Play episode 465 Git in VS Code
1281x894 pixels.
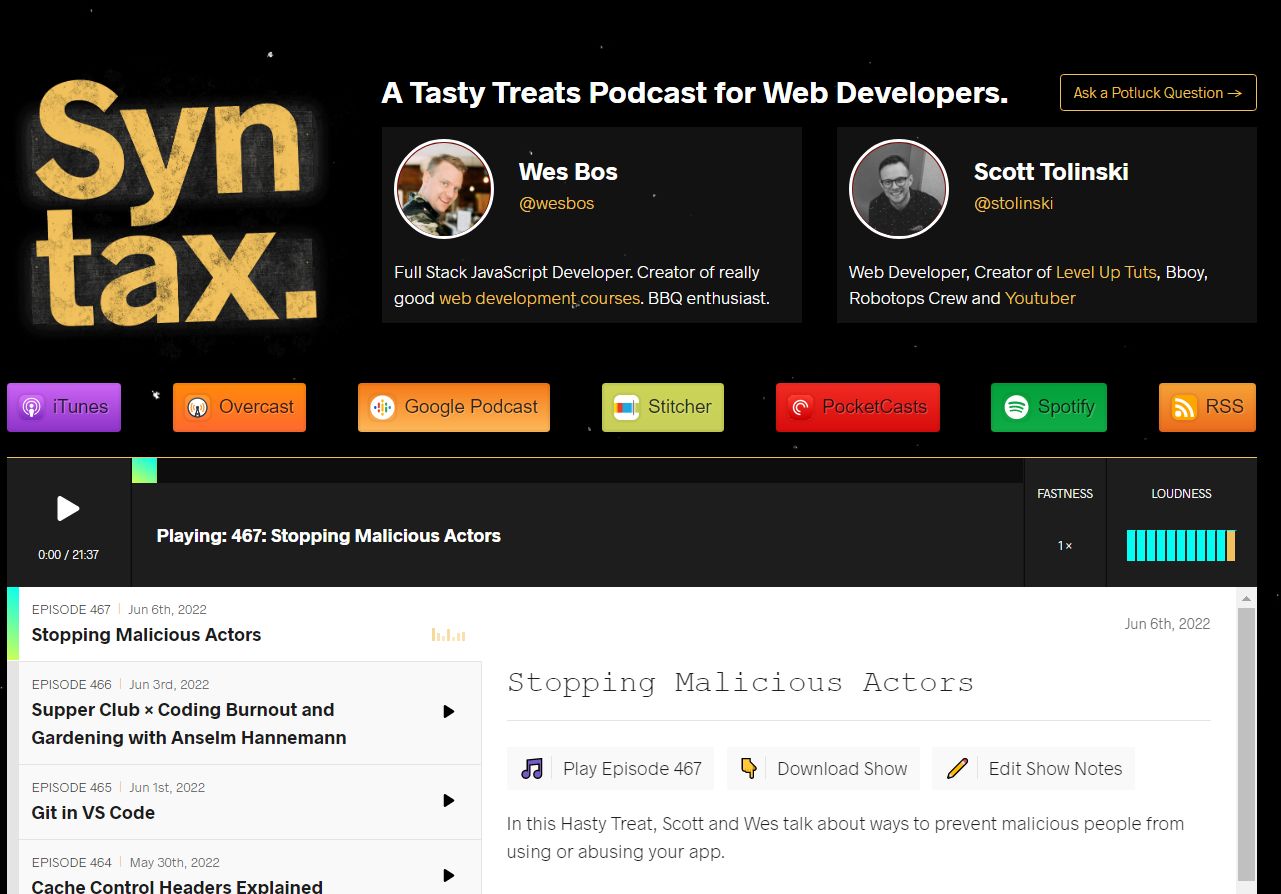pyautogui.click(x=449, y=800)
